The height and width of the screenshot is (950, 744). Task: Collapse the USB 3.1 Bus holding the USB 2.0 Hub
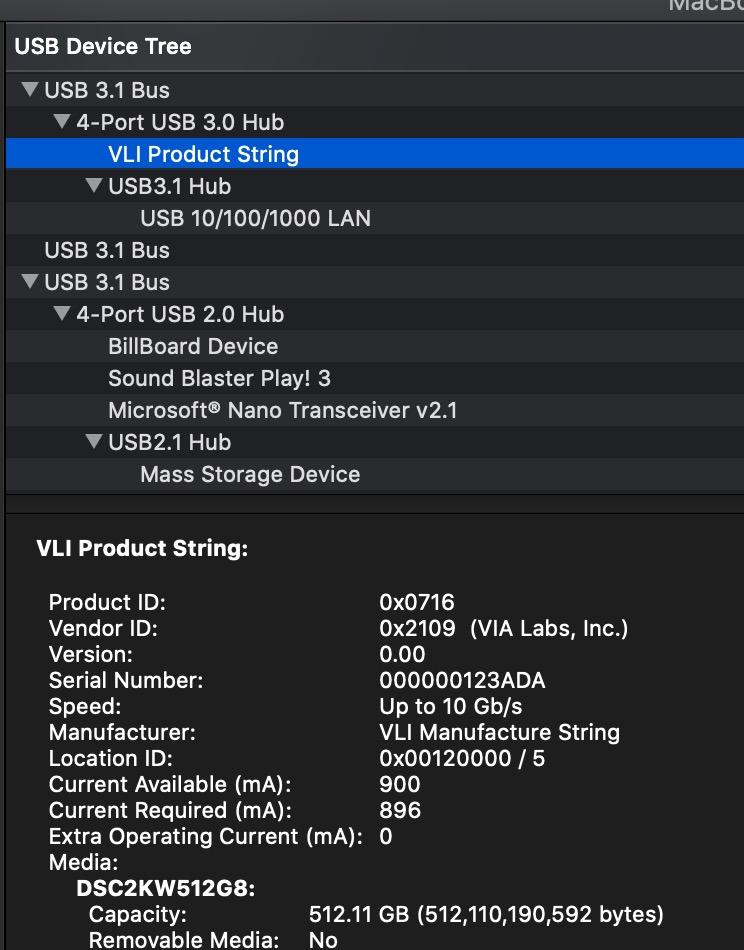(x=28, y=282)
